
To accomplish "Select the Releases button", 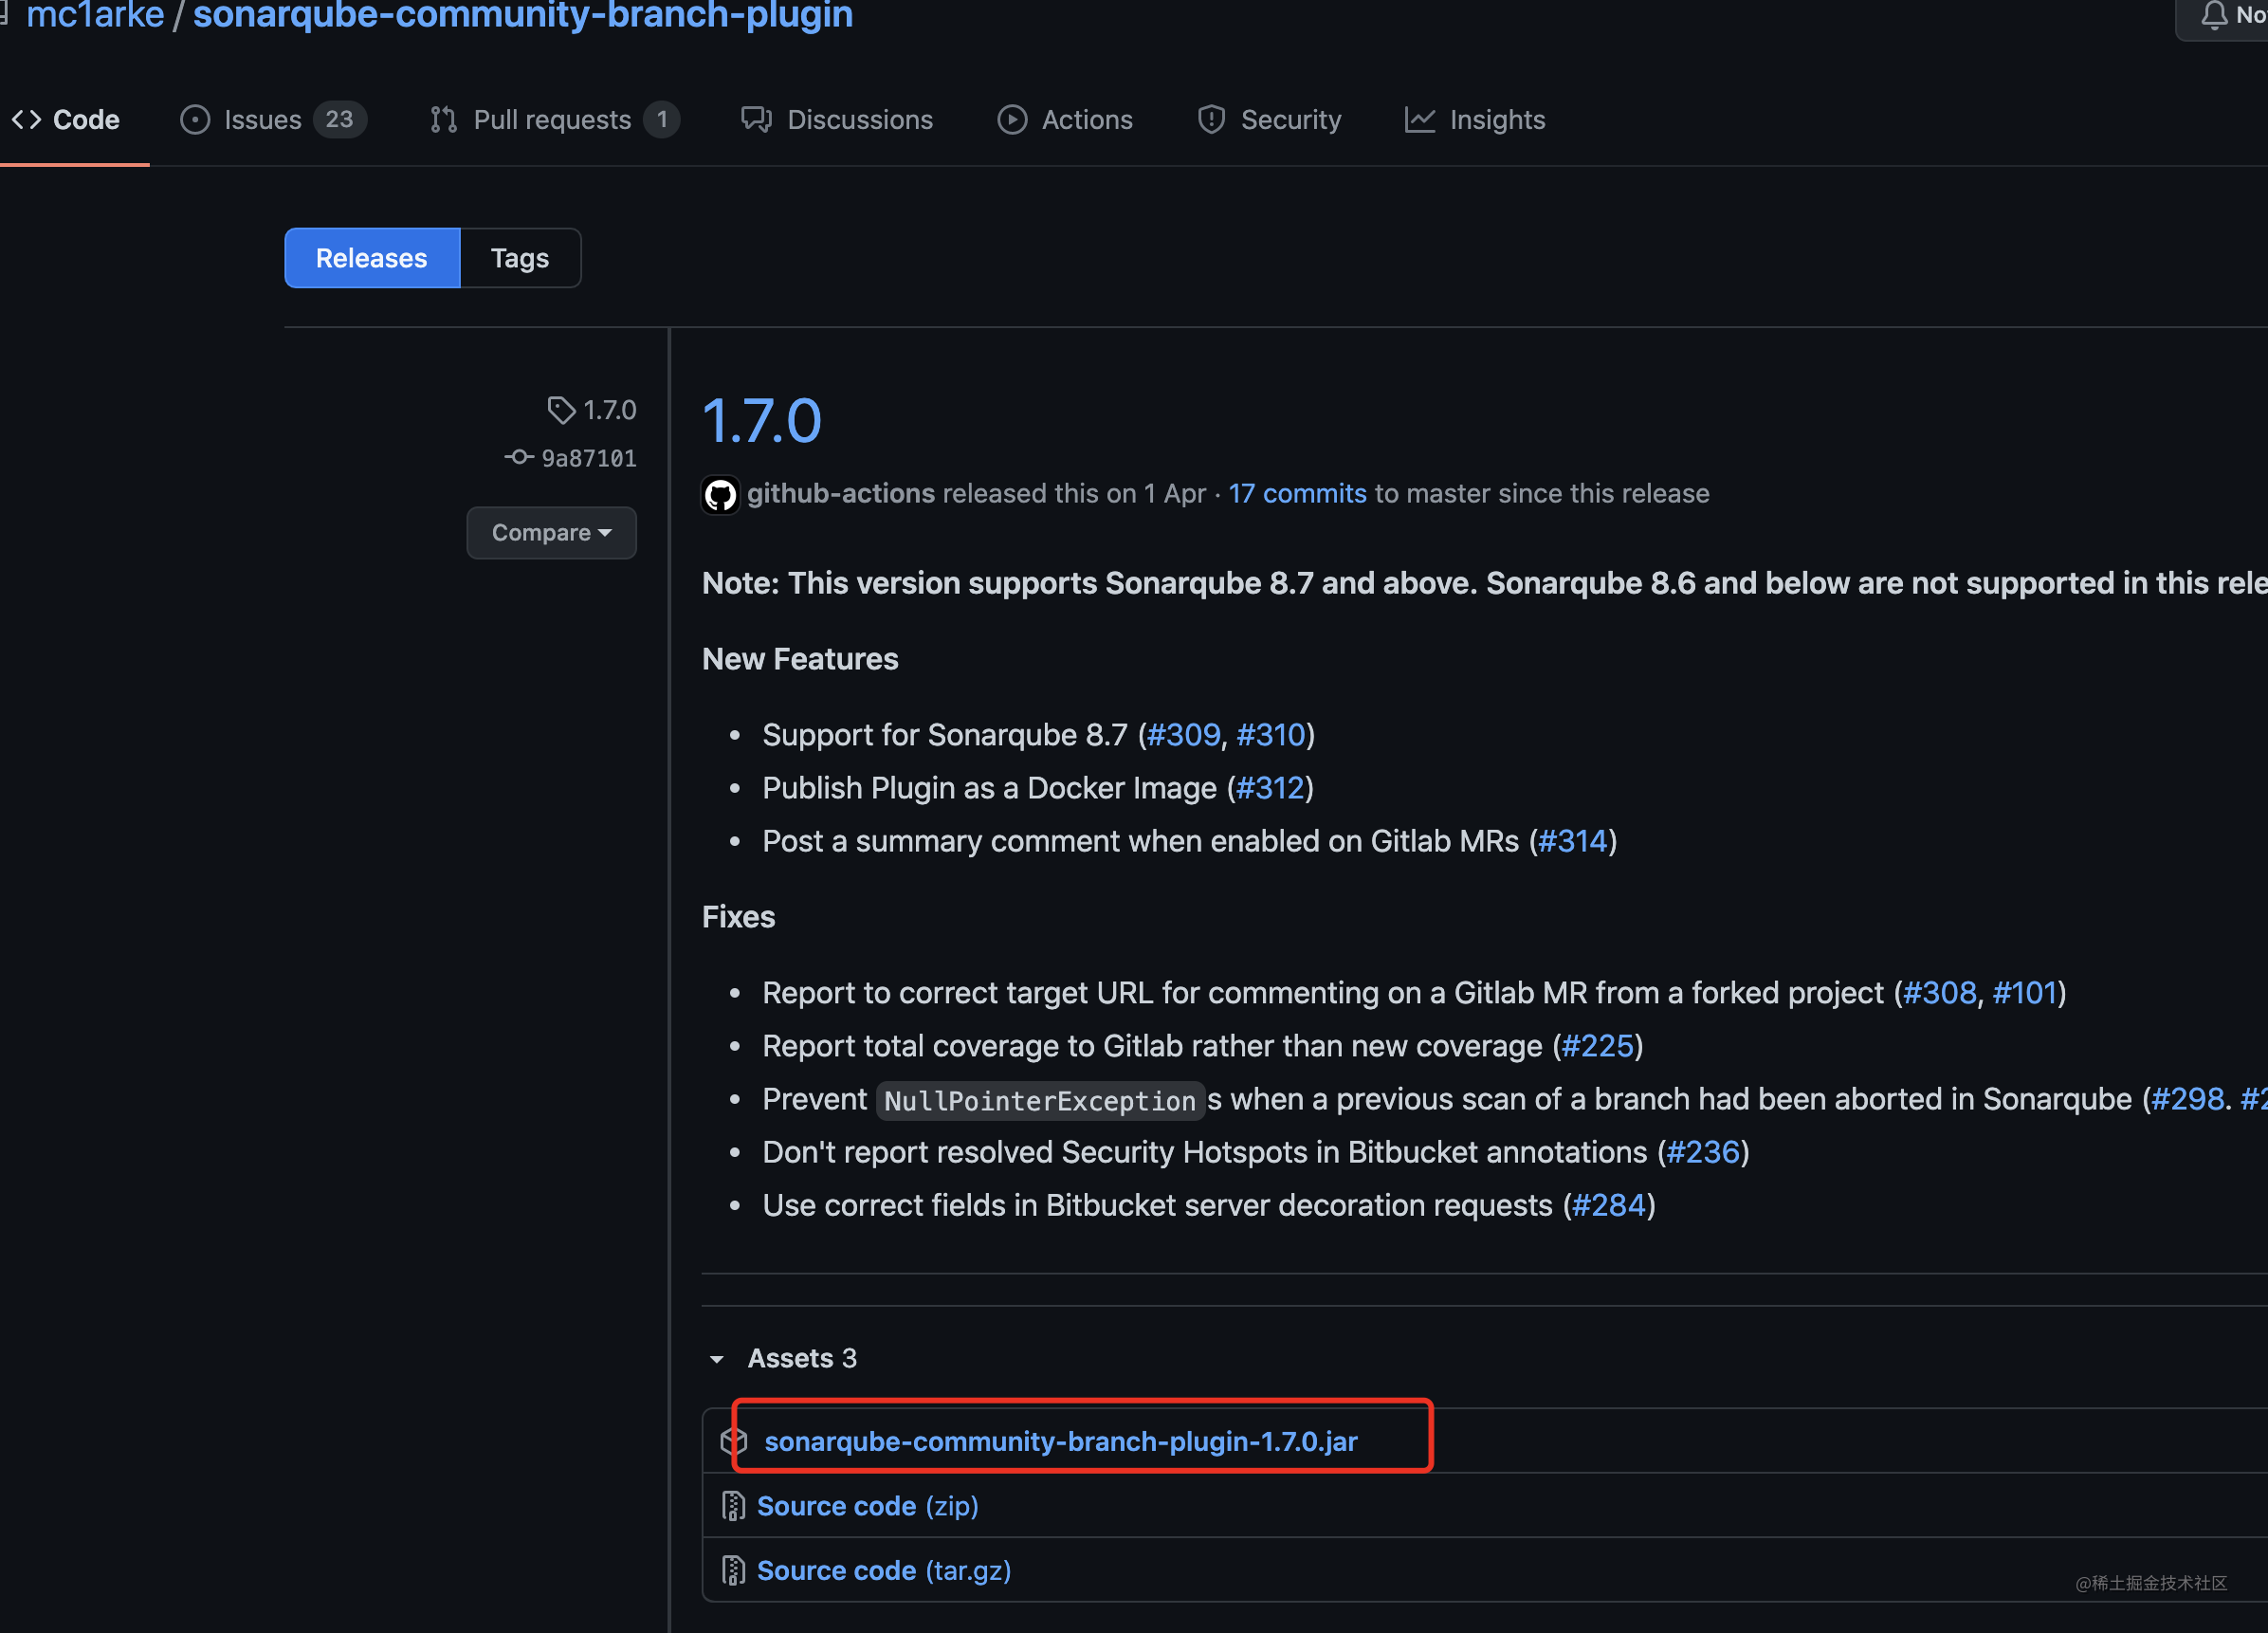I will click(x=370, y=257).
